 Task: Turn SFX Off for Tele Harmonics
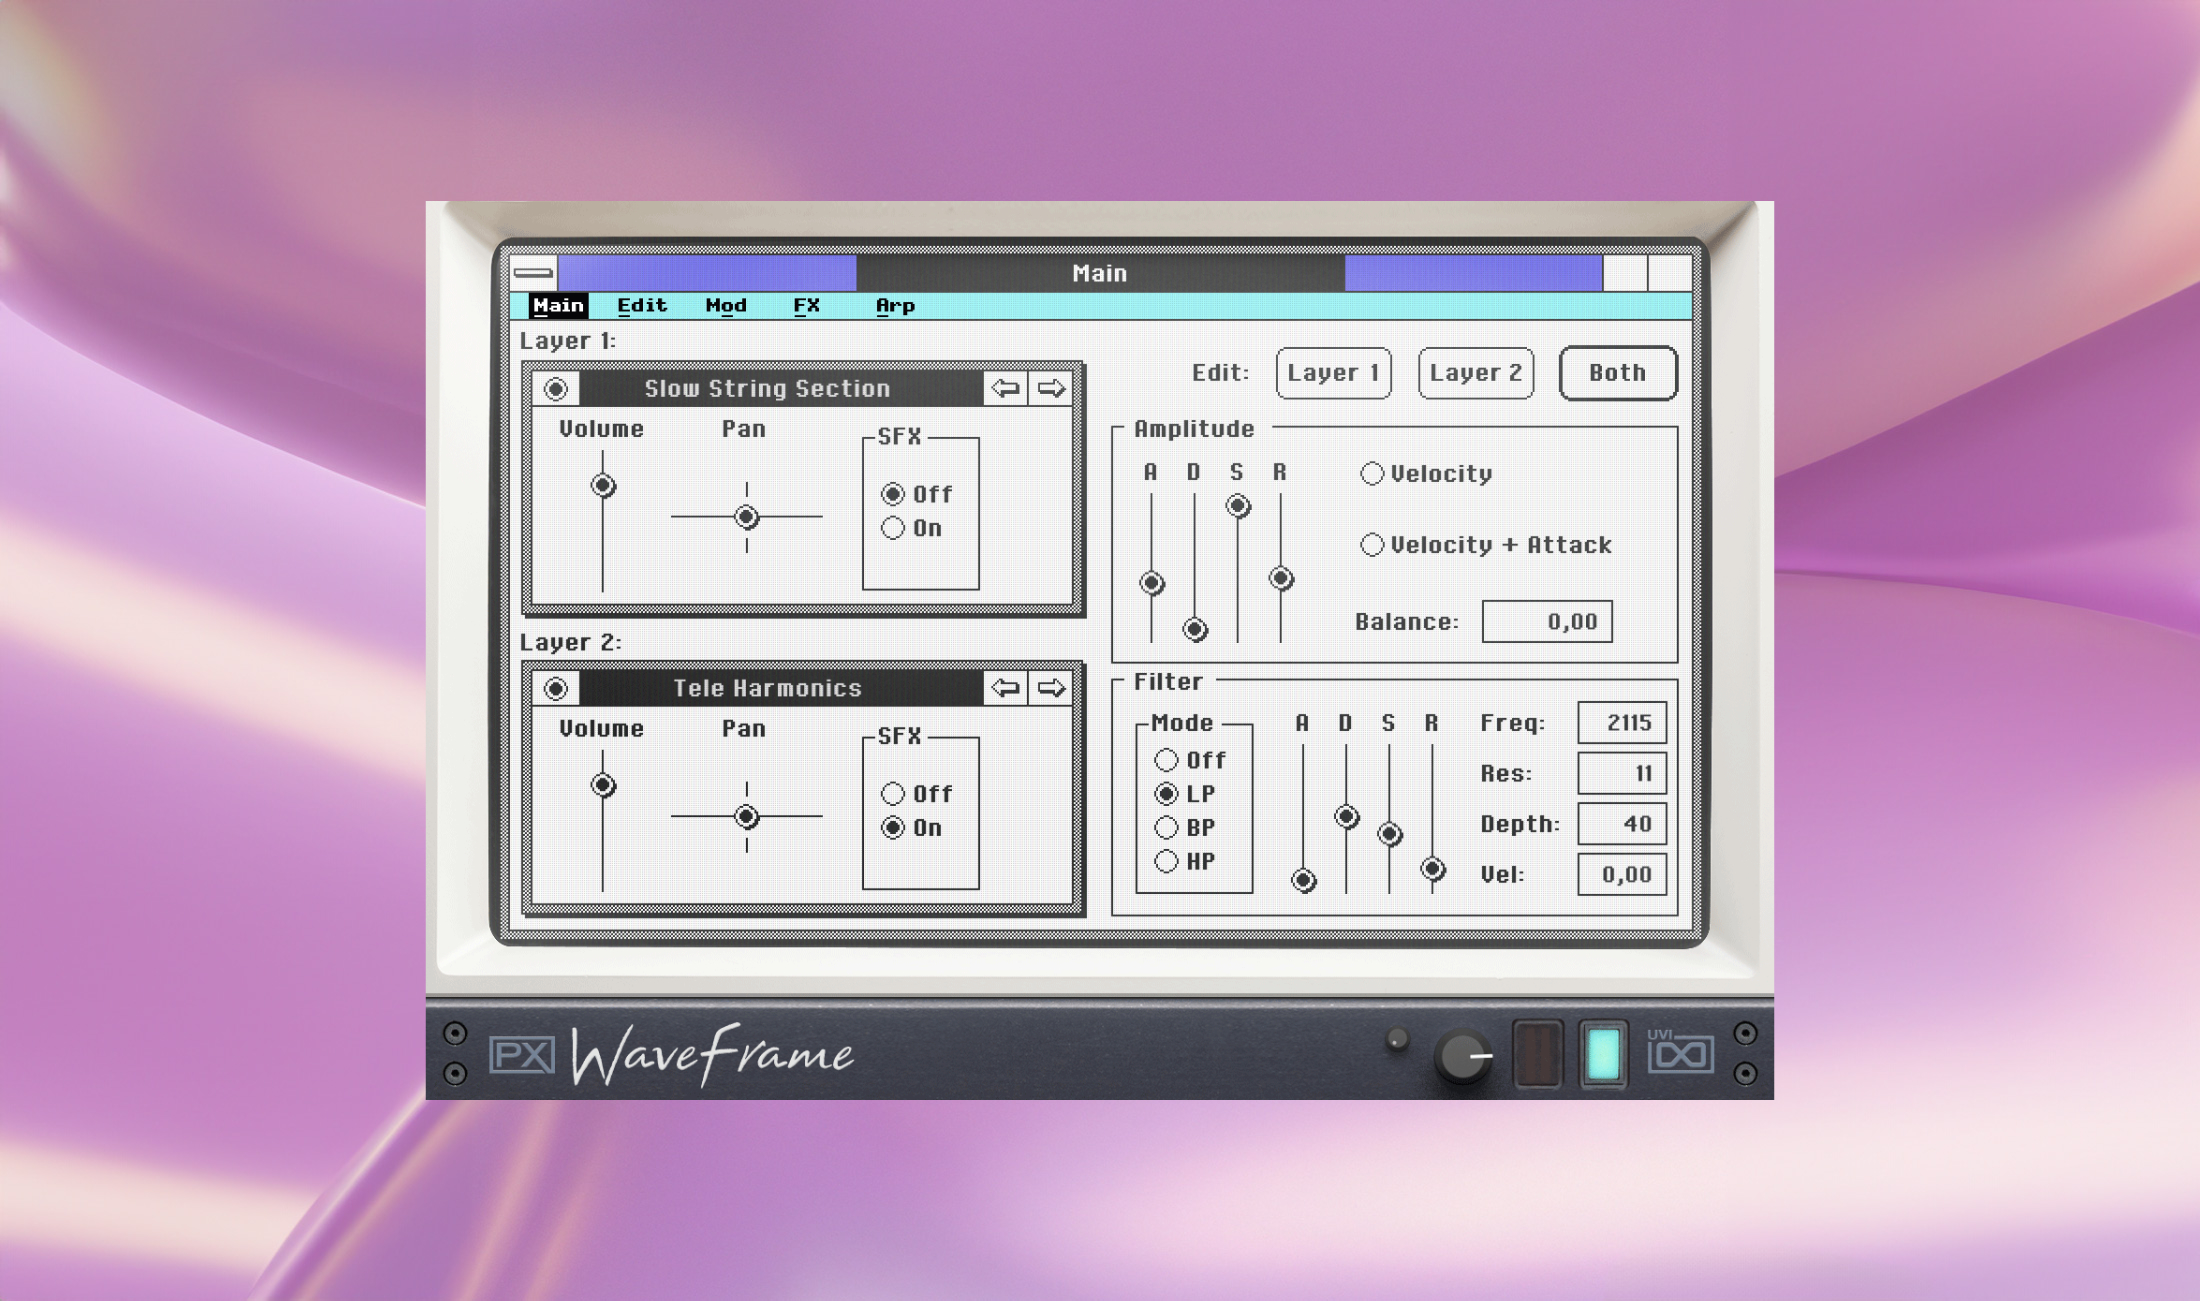[x=893, y=794]
